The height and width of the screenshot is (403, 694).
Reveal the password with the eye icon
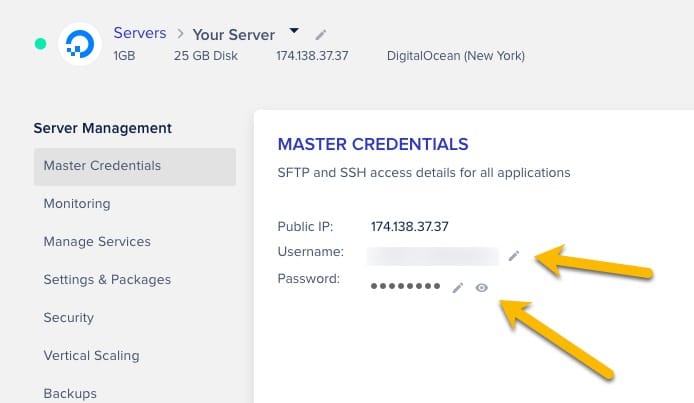[482, 287]
